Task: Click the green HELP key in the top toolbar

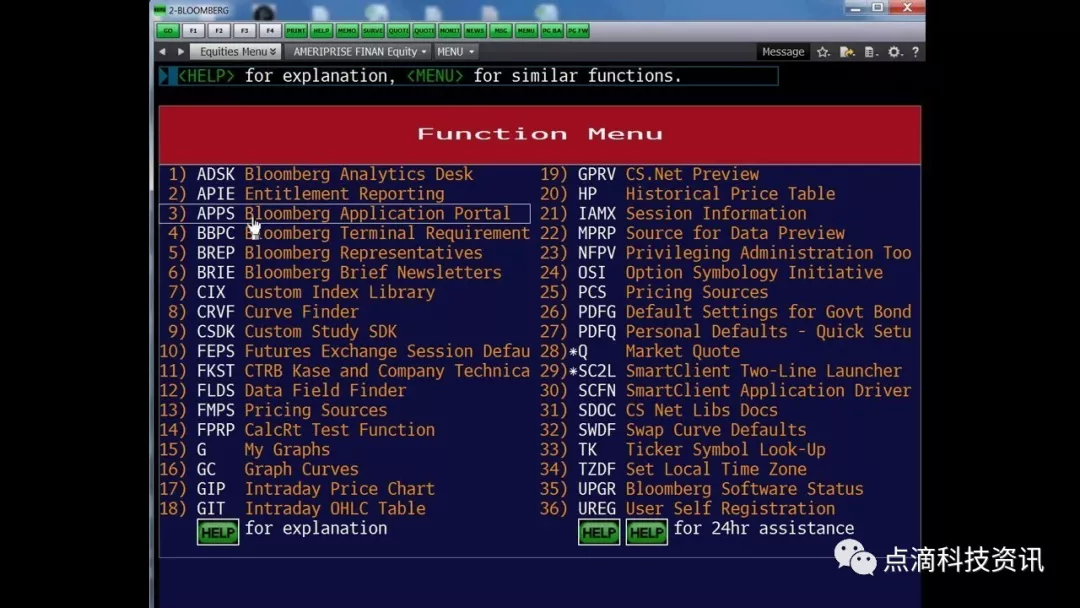Action: 321,30
